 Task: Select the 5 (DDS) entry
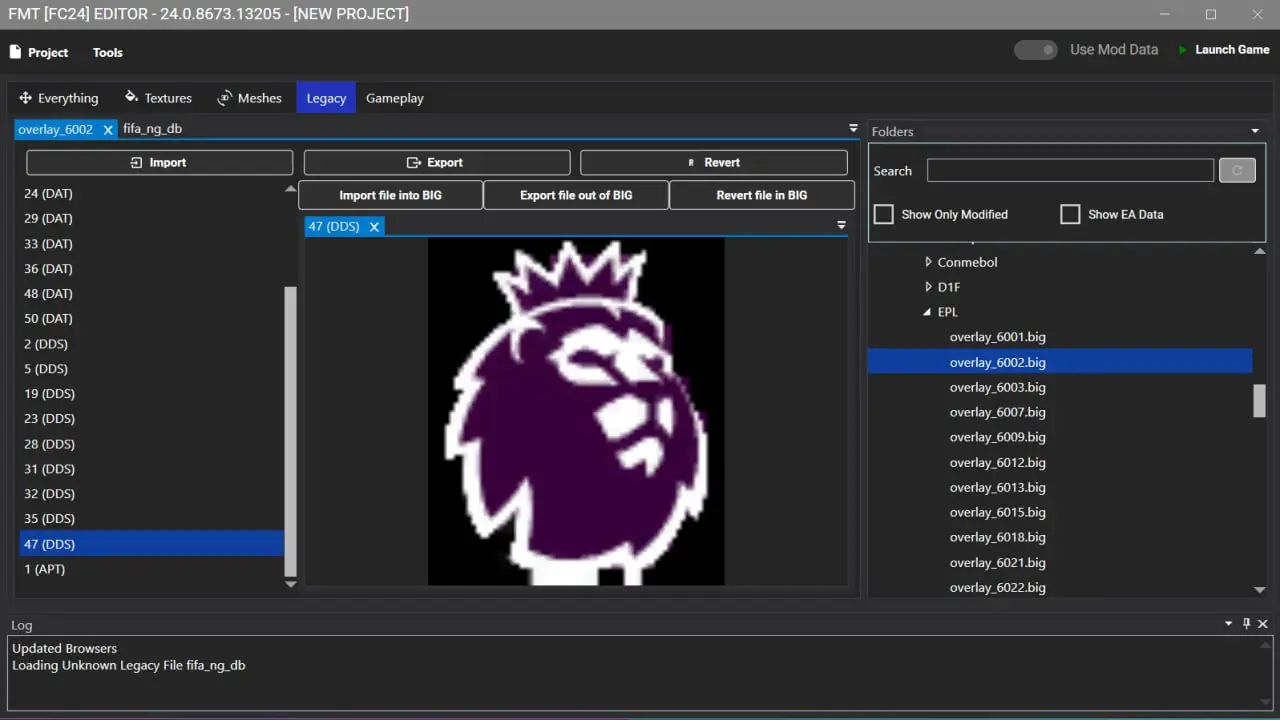tap(152, 369)
